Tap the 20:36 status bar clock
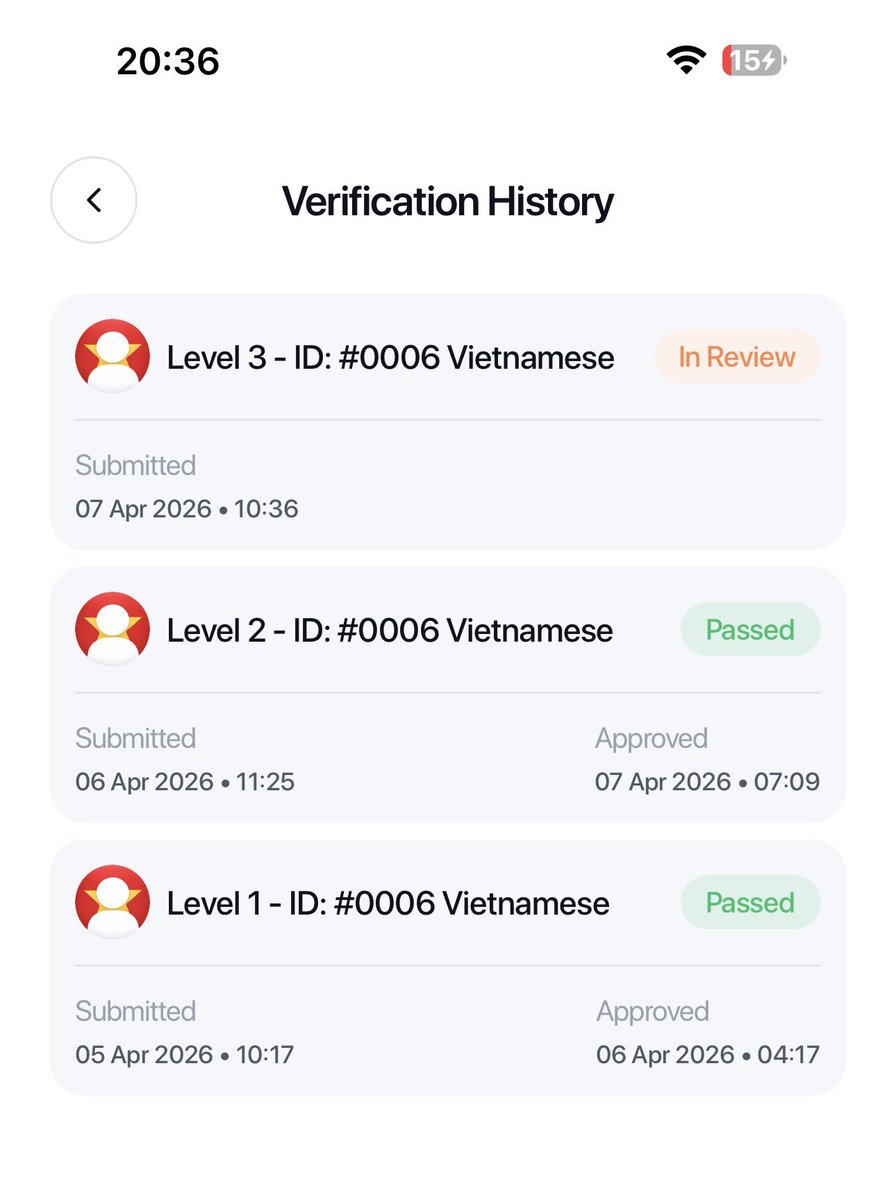This screenshot has height=1200, width=896. click(x=168, y=62)
